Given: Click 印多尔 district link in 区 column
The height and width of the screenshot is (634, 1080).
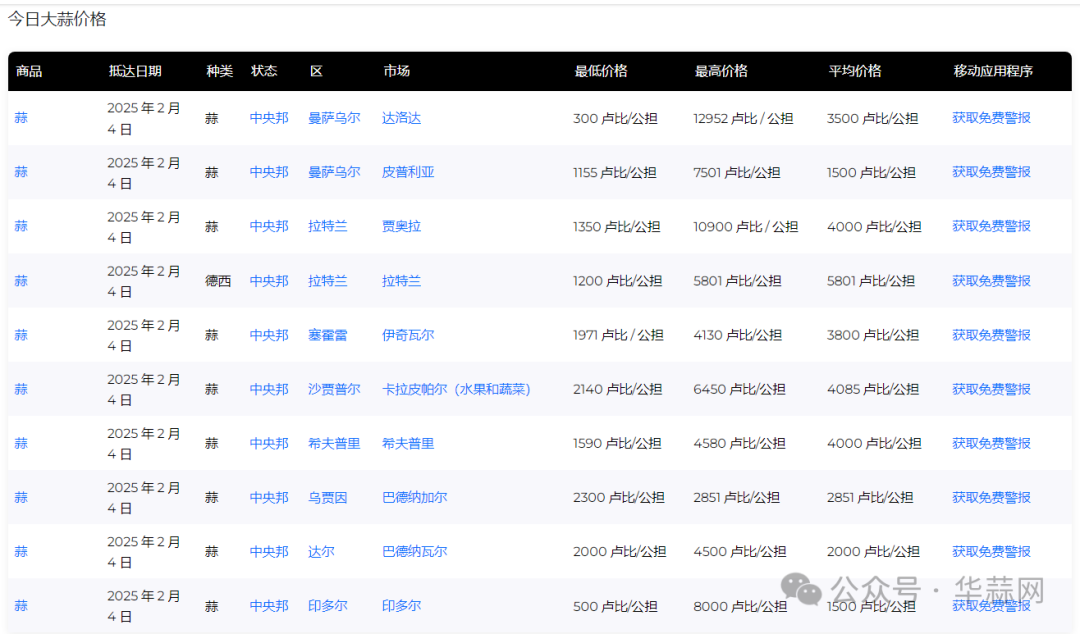Looking at the screenshot, I should click(x=328, y=606).
